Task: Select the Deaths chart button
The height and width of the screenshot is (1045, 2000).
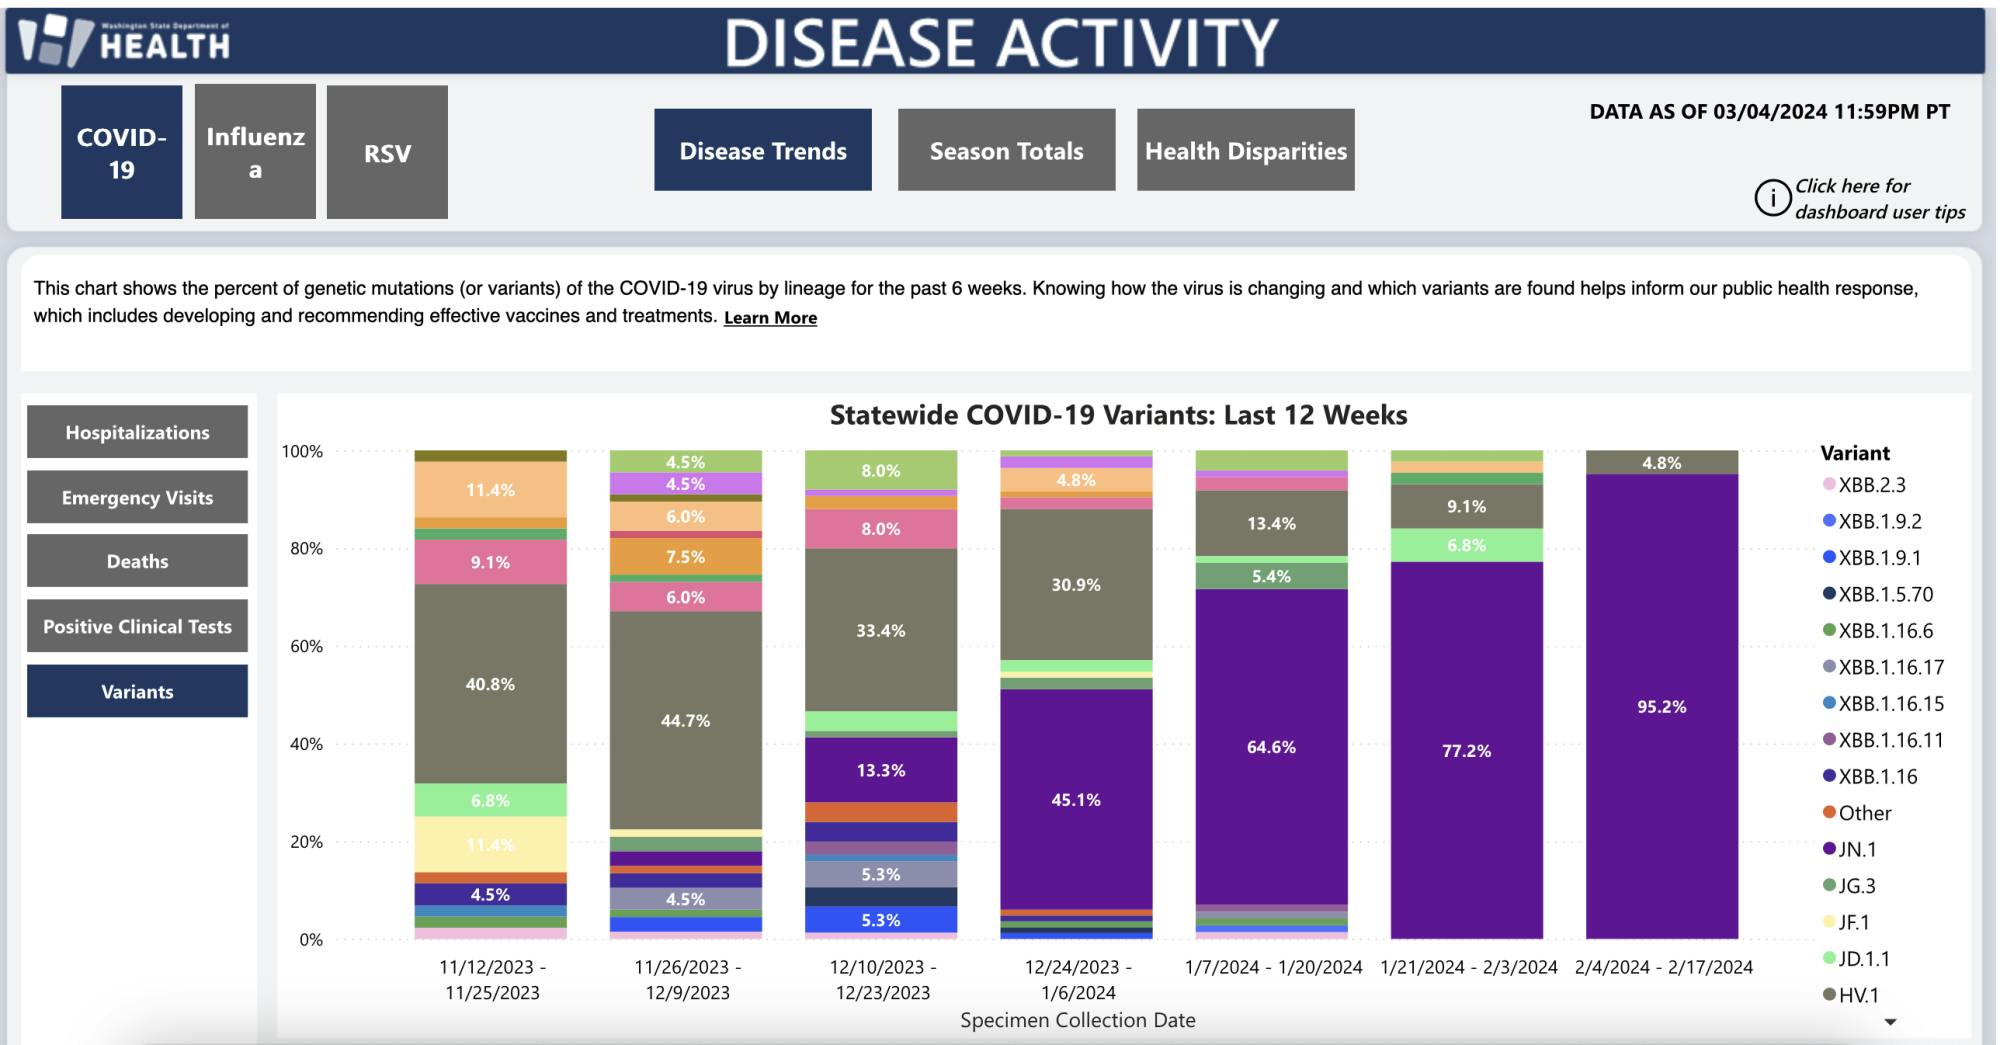Action: pyautogui.click(x=137, y=561)
